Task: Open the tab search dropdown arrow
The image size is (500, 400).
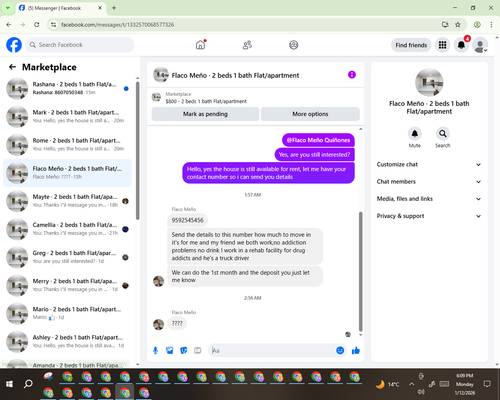Action: [x=8, y=8]
